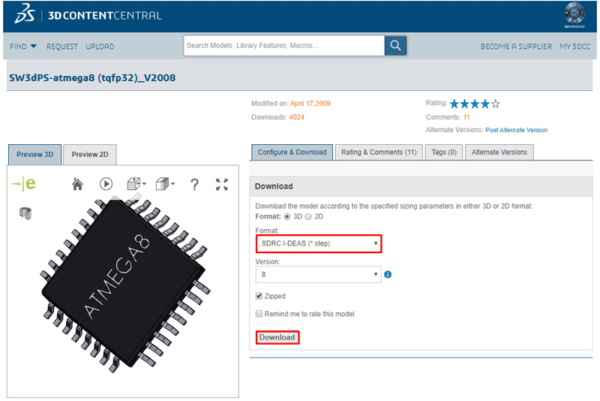600x401 pixels.
Task: Enable Remind me to rate this model
Action: (x=259, y=314)
